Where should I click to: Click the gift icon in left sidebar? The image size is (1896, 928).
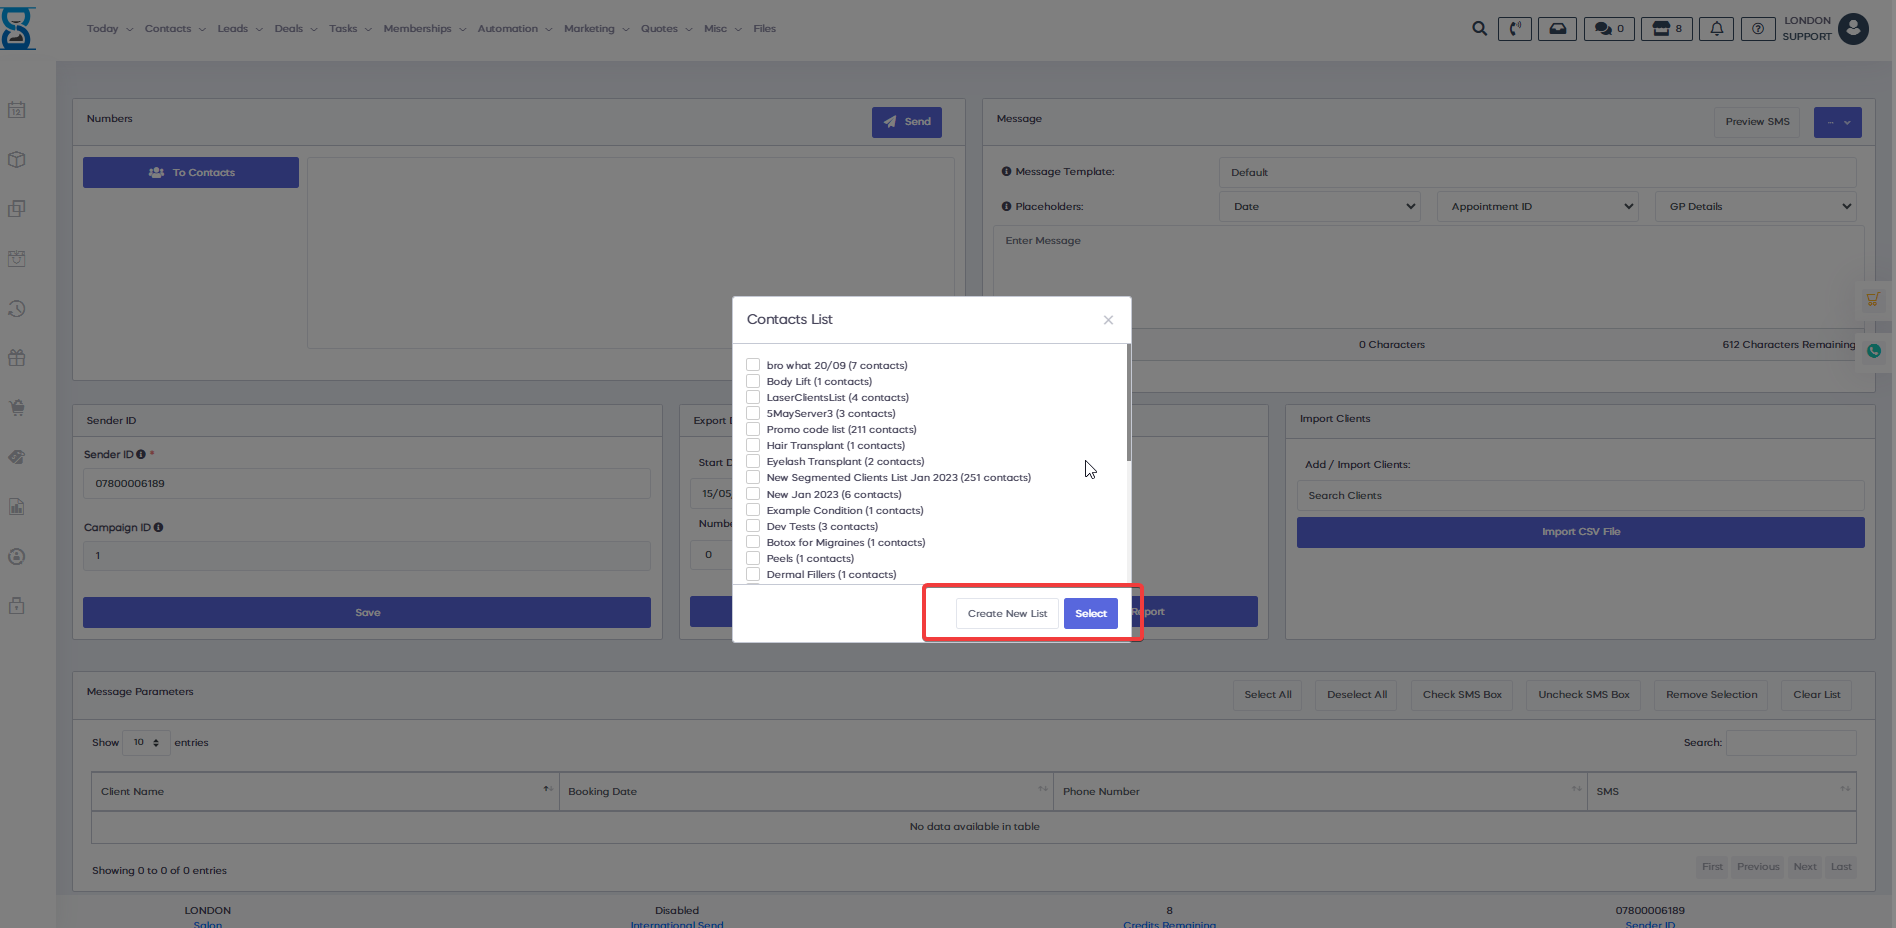[x=17, y=358]
